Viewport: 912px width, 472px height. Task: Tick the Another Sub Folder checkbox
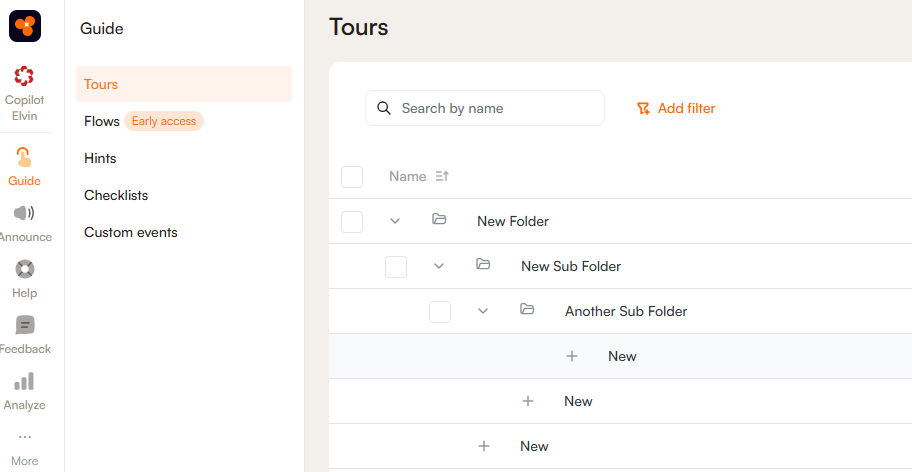440,312
